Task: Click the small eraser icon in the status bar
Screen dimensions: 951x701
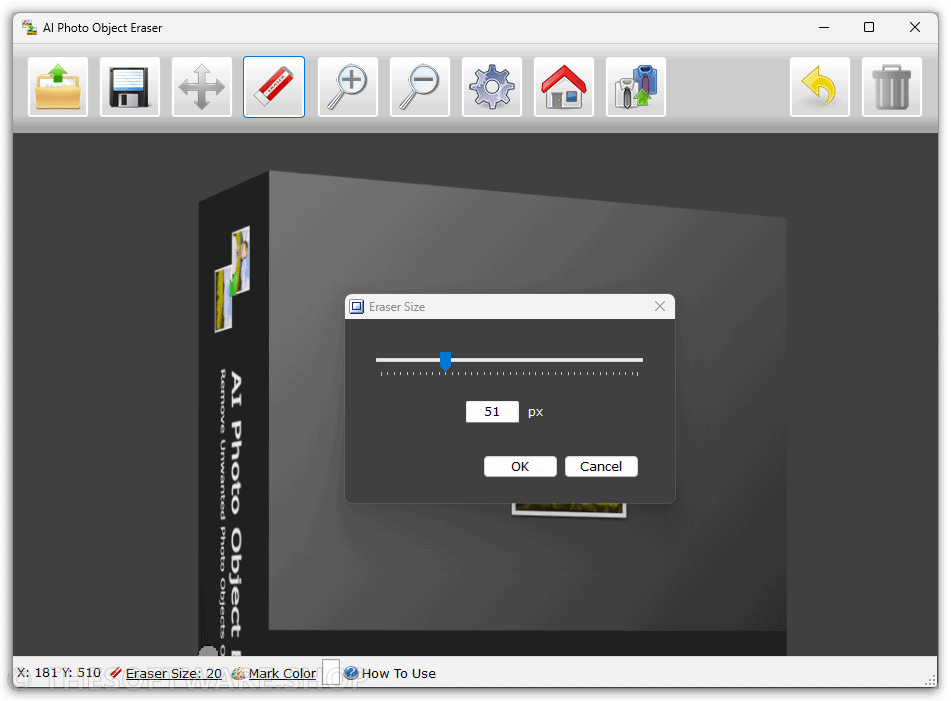Action: tap(115, 673)
